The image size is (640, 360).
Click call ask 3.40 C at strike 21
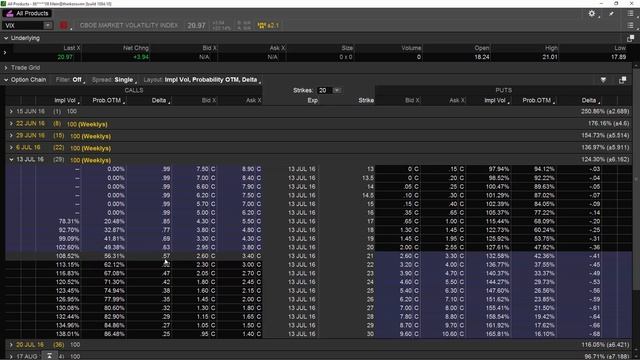coord(251,256)
